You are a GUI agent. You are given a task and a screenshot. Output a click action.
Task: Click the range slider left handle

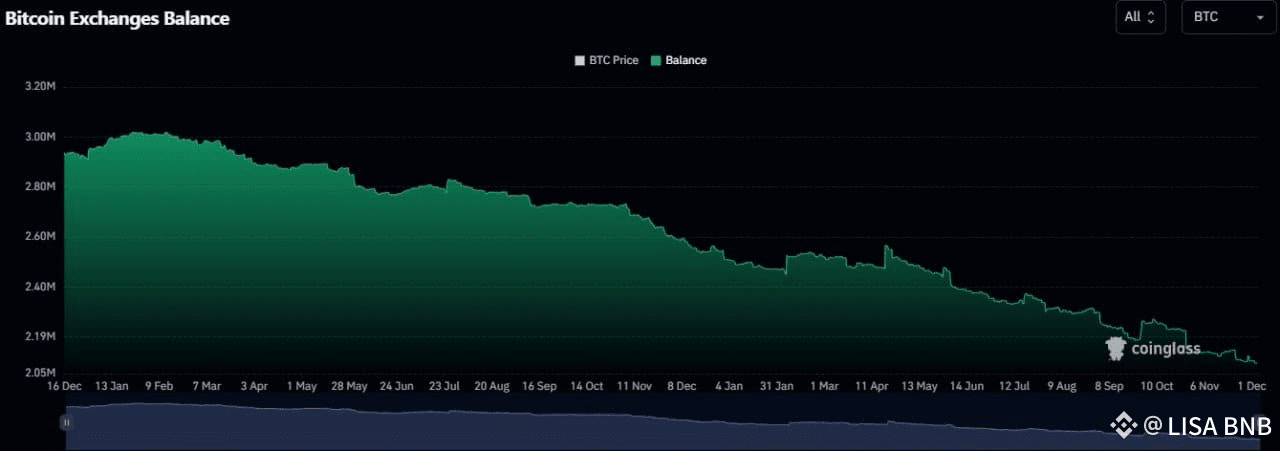point(66,423)
